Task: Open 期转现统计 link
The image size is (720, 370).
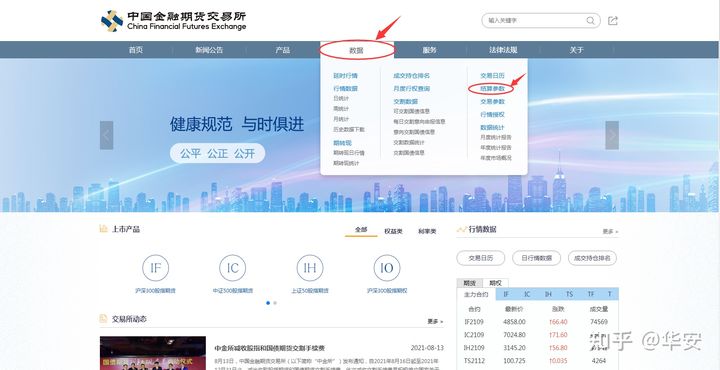Action: tap(346, 163)
